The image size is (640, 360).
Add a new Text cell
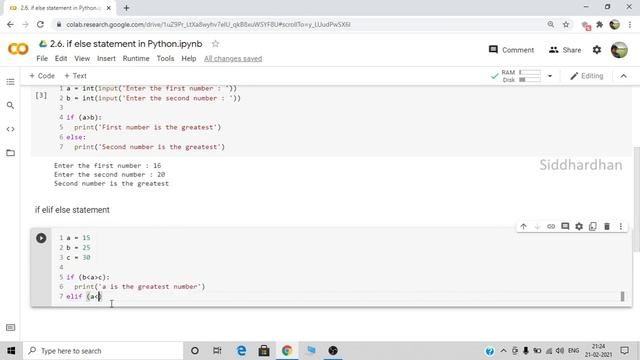[75, 76]
